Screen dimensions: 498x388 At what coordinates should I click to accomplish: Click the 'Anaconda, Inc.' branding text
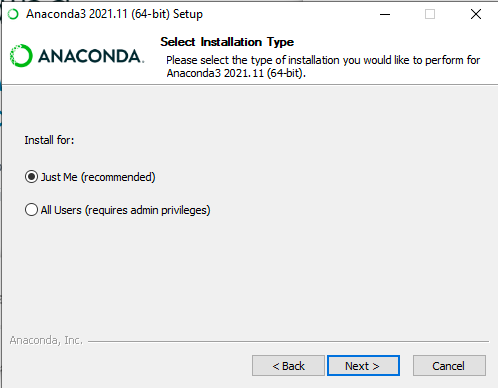(46, 340)
